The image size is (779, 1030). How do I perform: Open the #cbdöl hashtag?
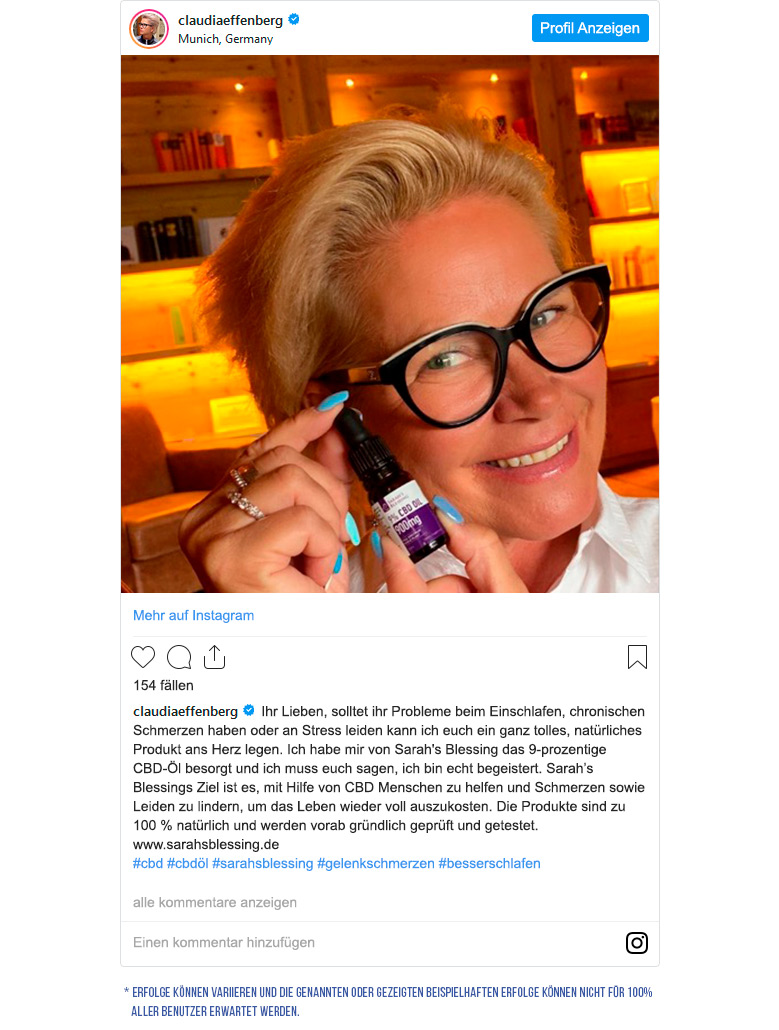coord(188,863)
